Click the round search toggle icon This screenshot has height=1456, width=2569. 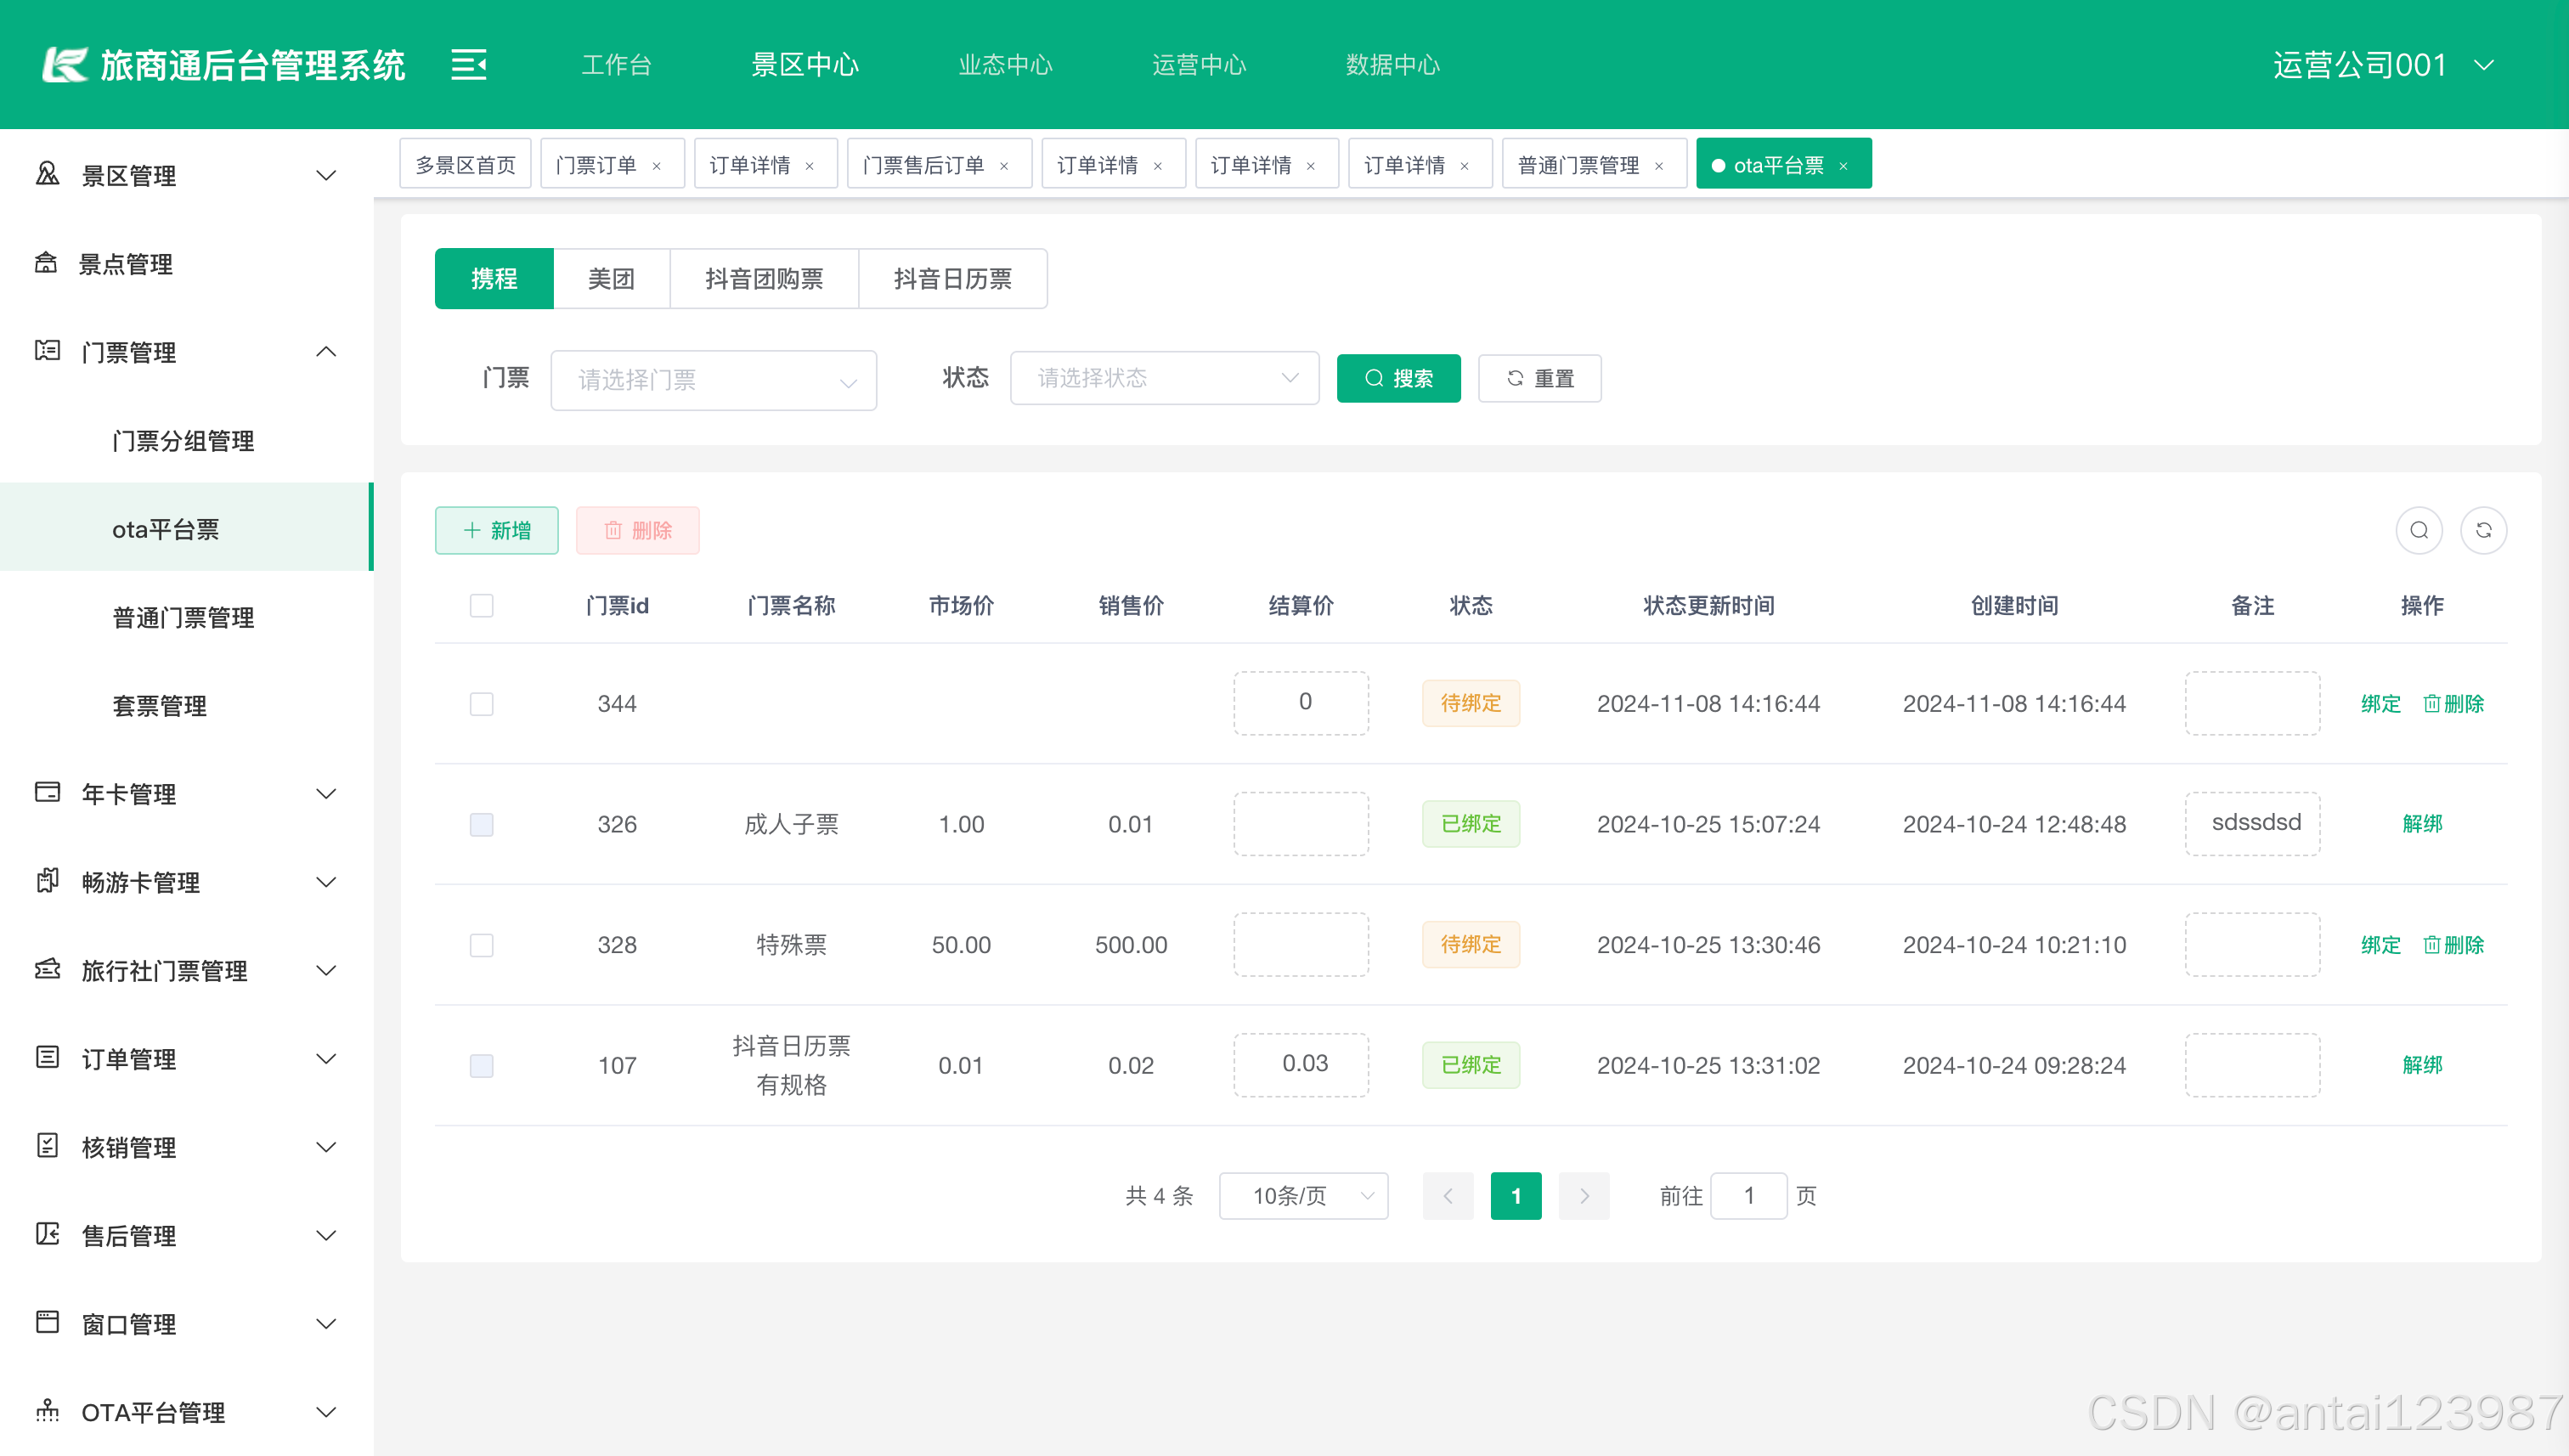(x=2419, y=530)
